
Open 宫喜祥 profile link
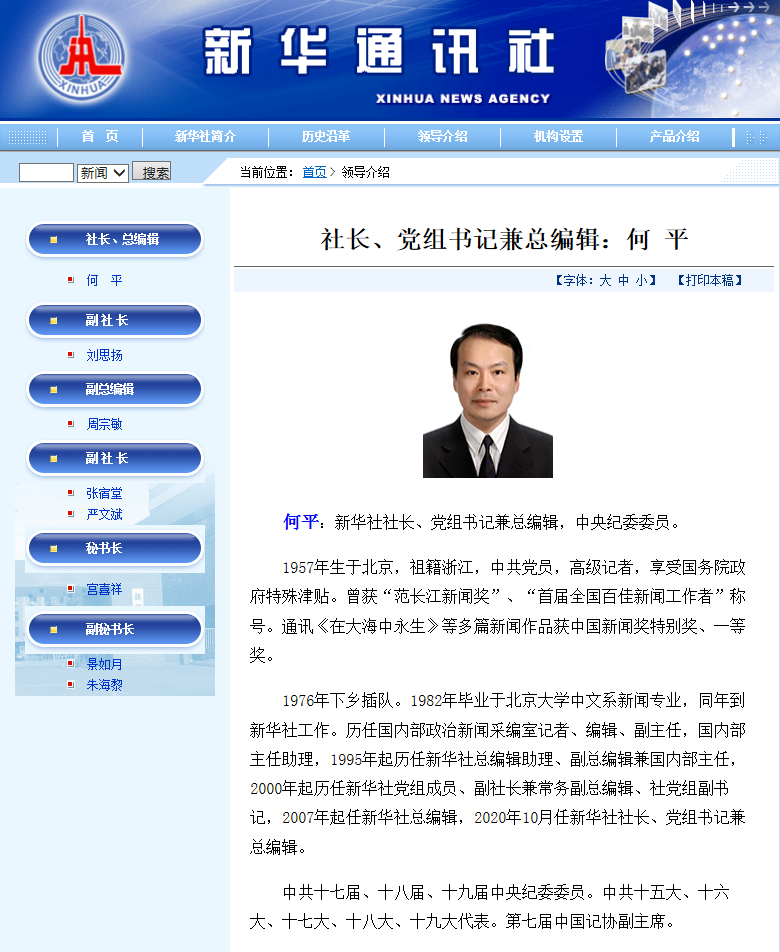(104, 589)
